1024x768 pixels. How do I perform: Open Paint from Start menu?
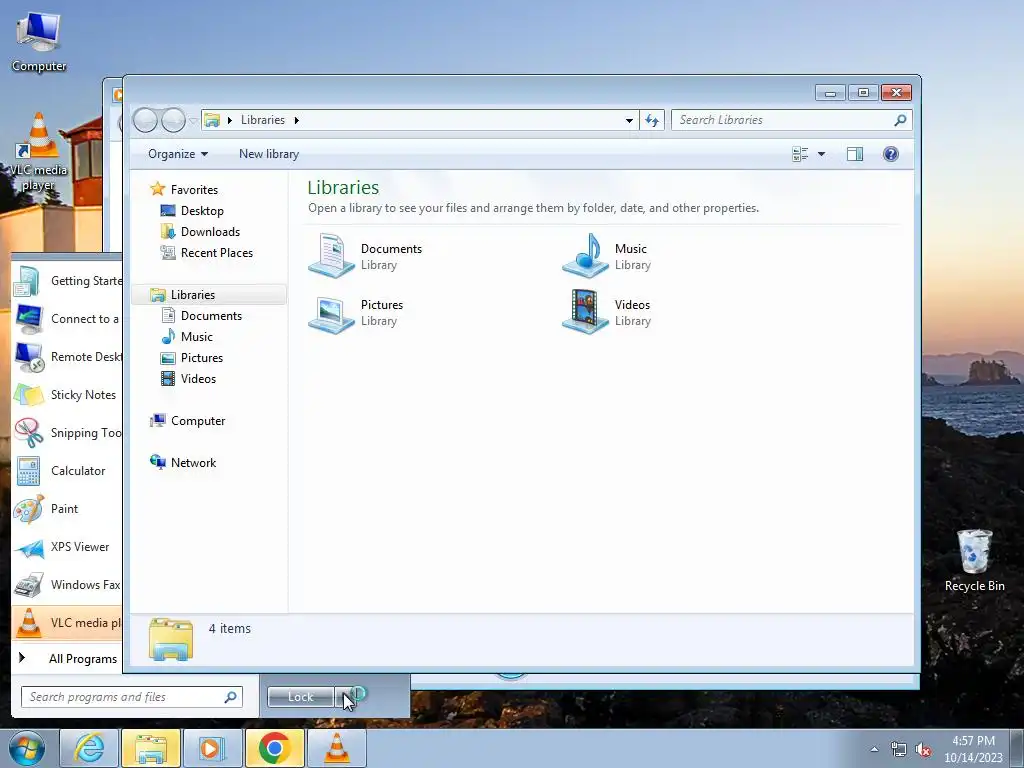click(67, 509)
